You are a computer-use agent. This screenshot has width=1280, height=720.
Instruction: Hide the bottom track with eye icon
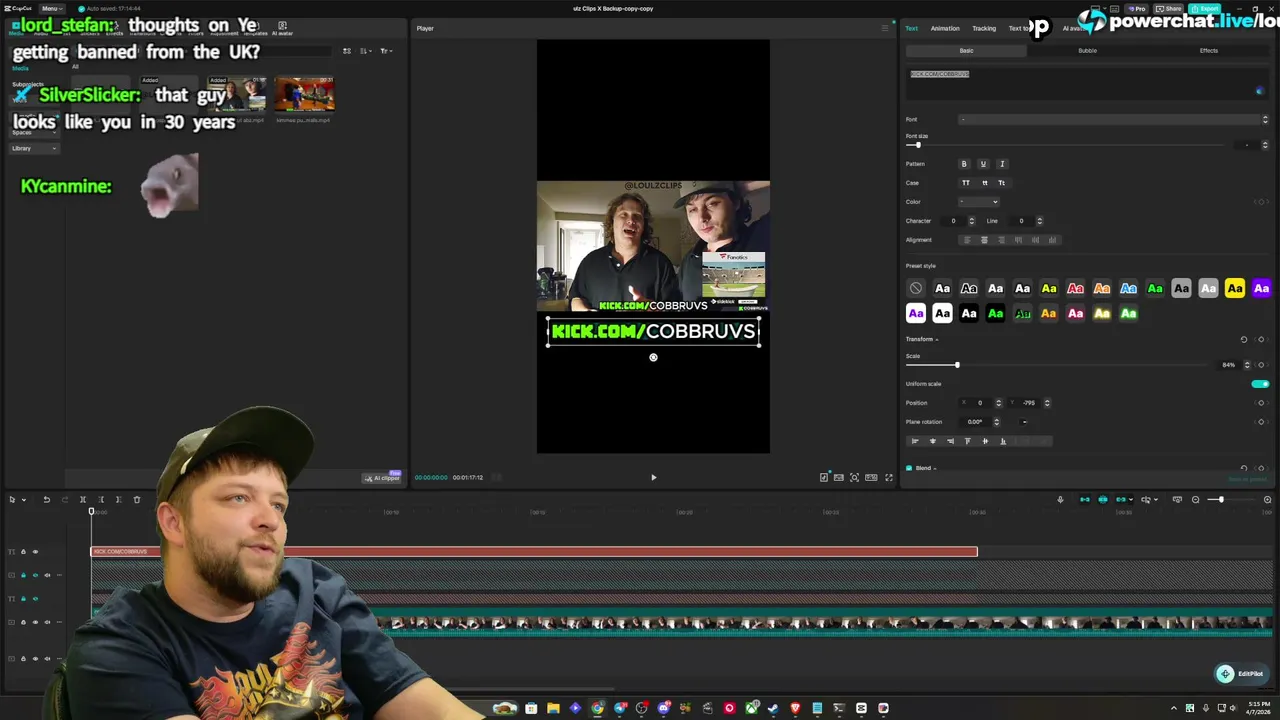(x=35, y=658)
